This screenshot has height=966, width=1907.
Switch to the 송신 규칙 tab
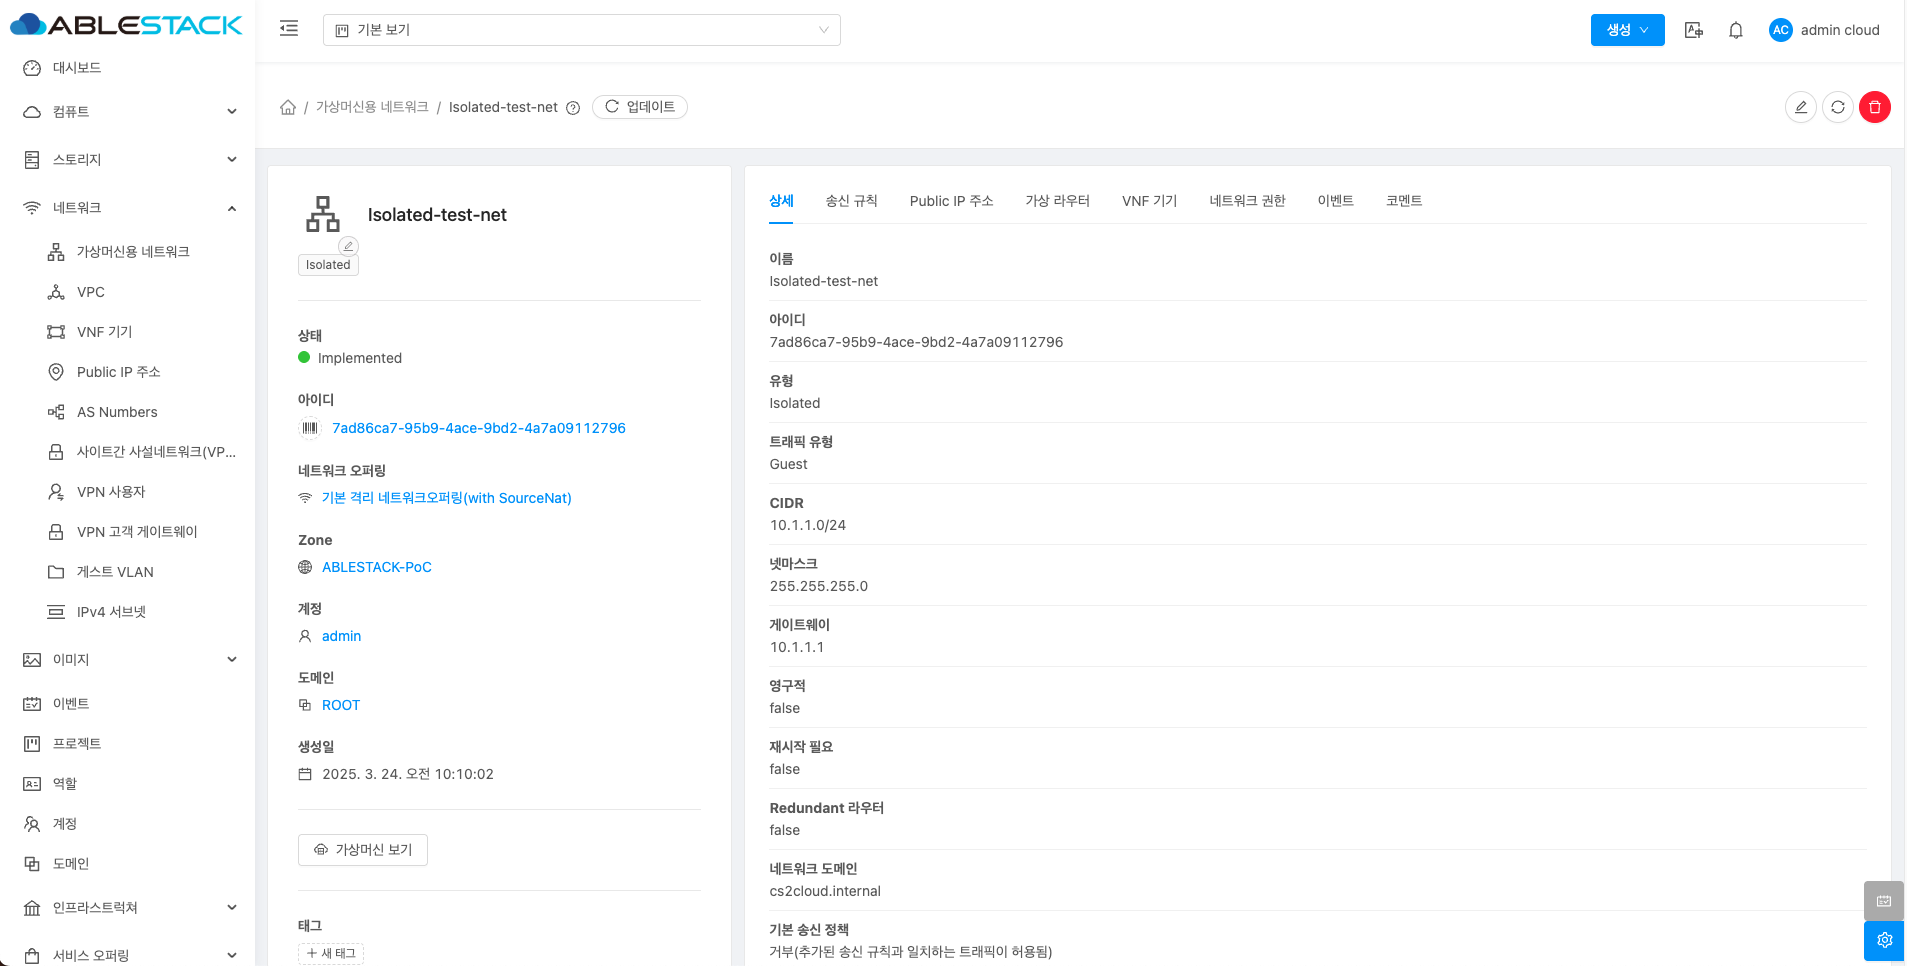[x=851, y=201]
